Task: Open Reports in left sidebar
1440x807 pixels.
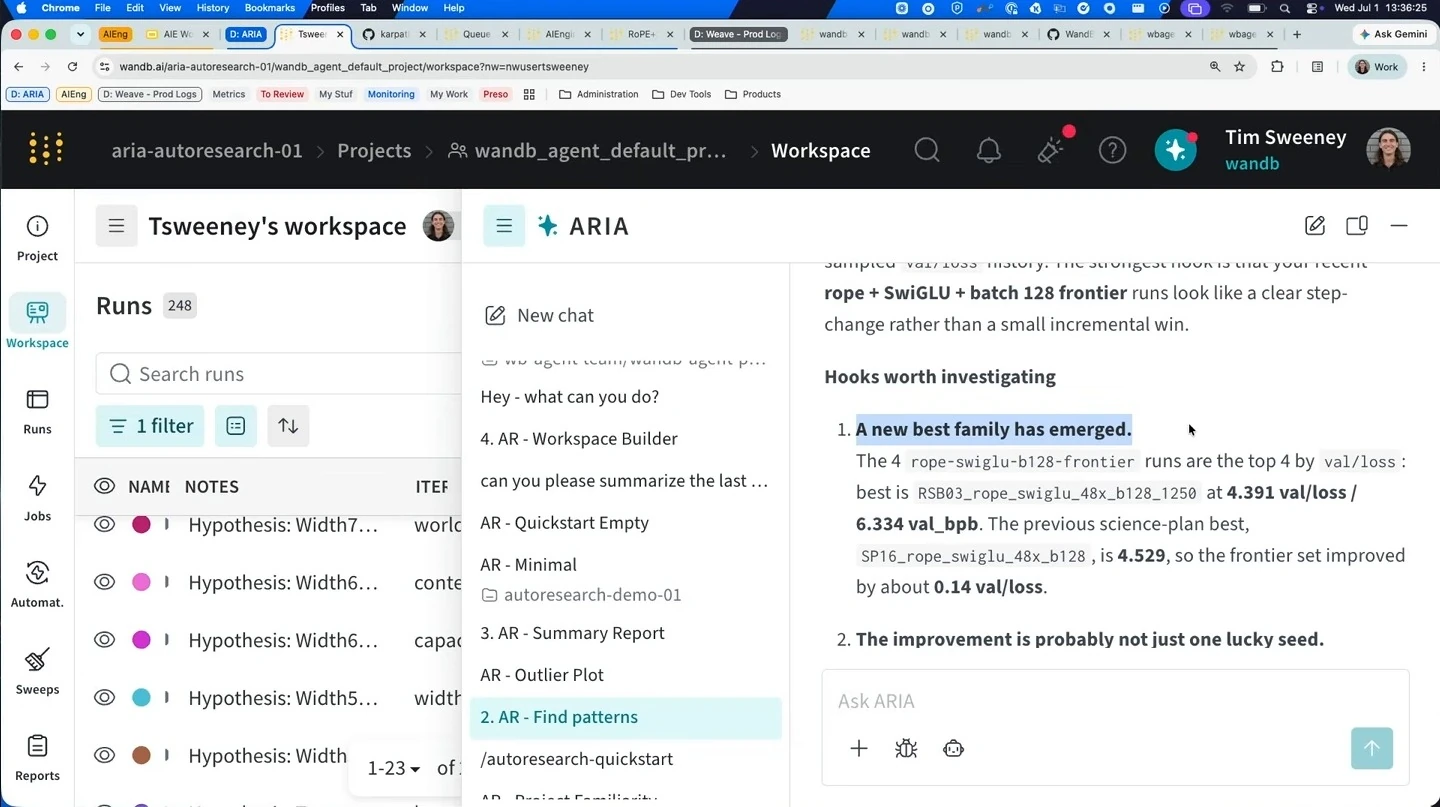Action: (x=37, y=758)
